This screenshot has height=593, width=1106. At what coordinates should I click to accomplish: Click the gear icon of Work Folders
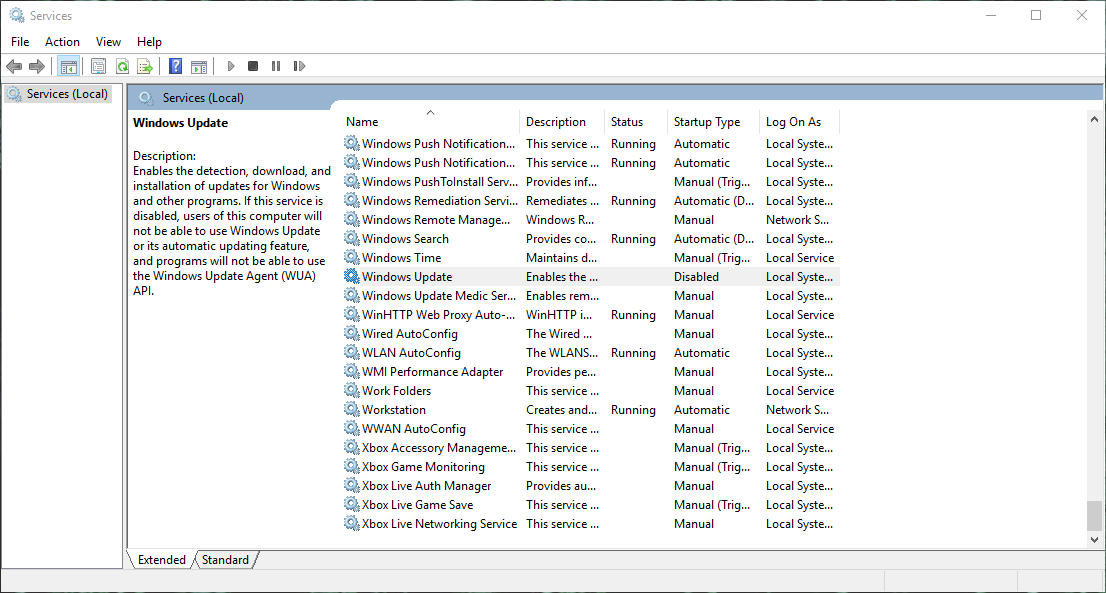click(351, 391)
